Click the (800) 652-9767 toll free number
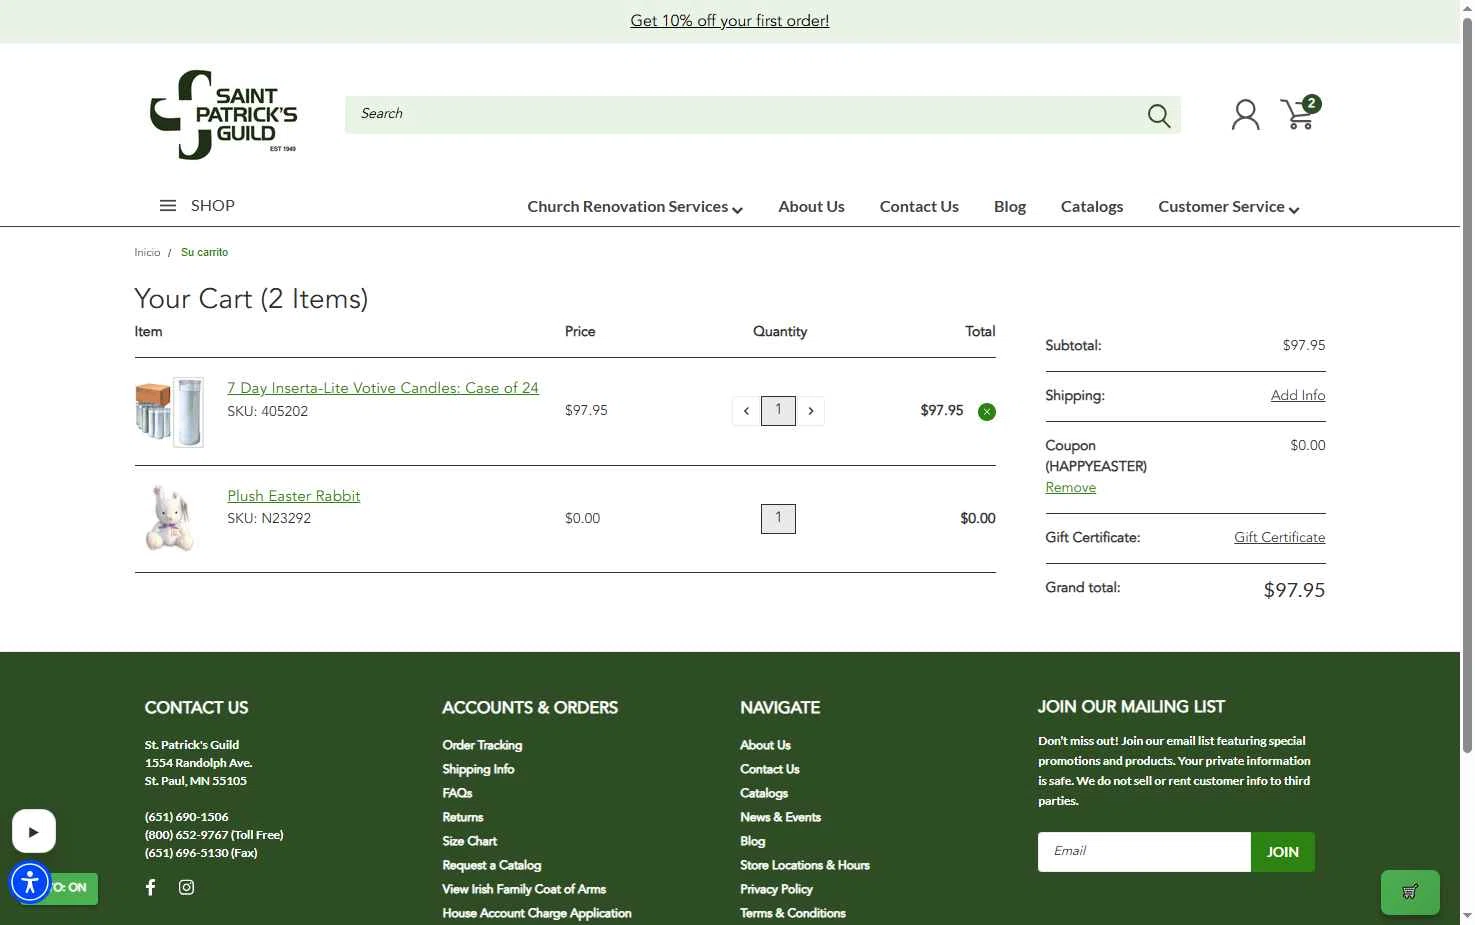Image resolution: width=1475 pixels, height=925 pixels. (214, 835)
